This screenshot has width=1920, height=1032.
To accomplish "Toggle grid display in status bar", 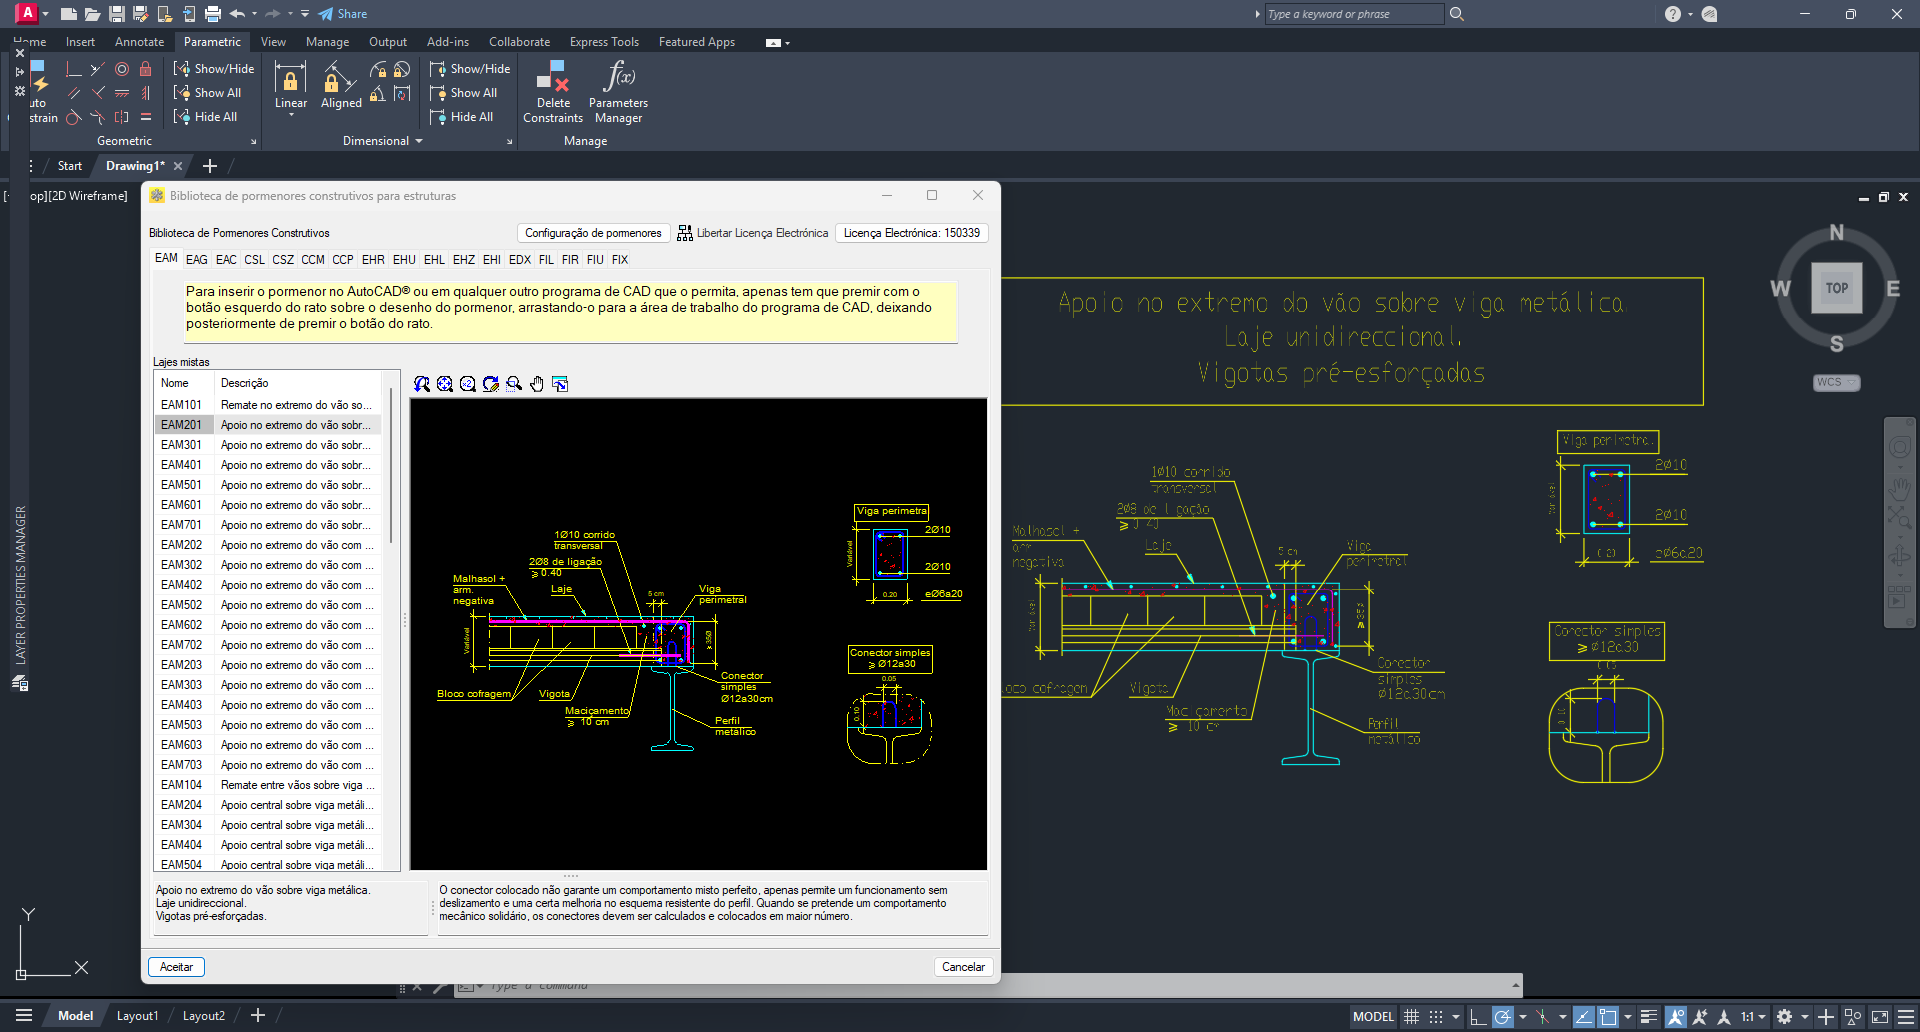I will click(x=1411, y=1017).
